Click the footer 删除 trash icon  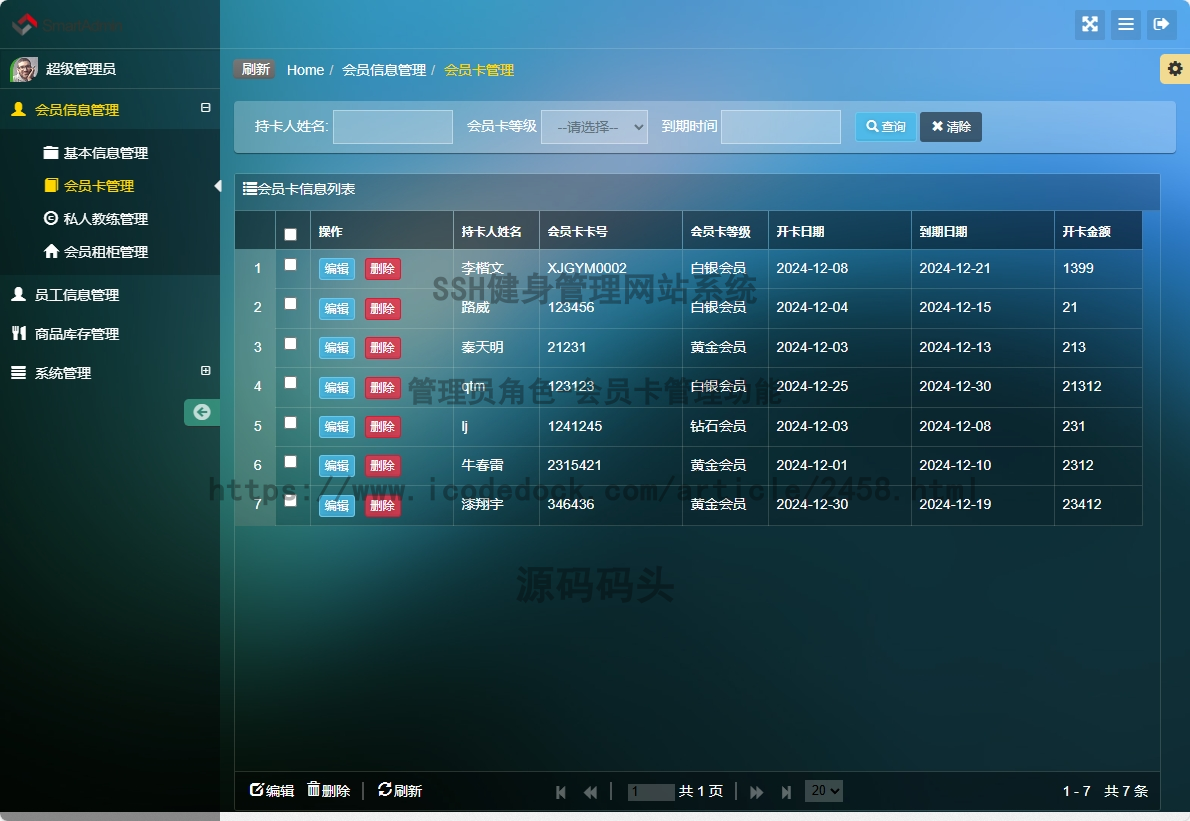pyautogui.click(x=313, y=790)
